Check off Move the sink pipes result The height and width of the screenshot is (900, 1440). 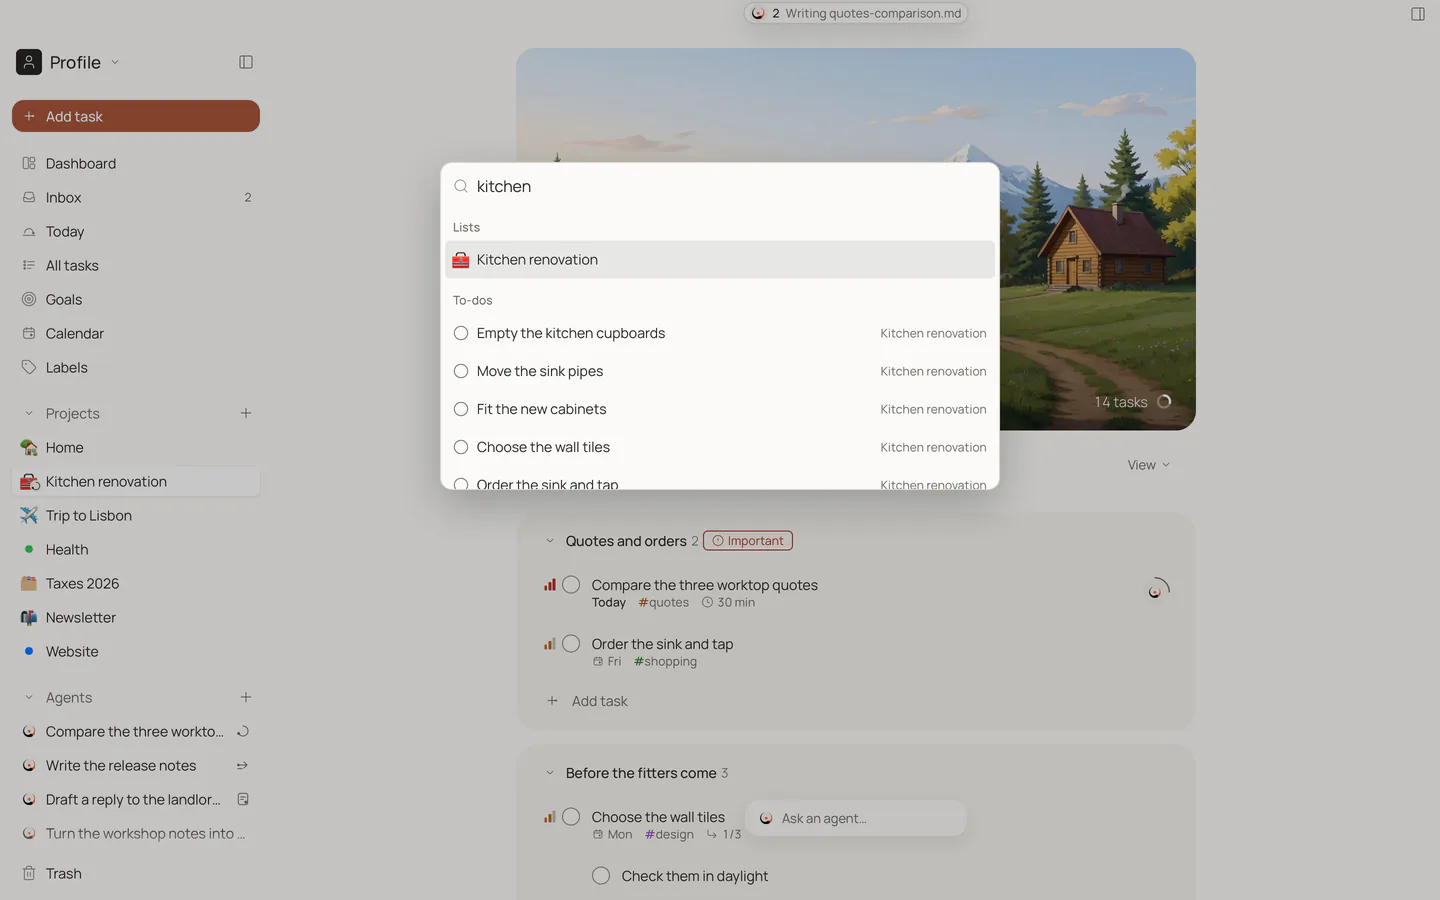click(x=461, y=371)
